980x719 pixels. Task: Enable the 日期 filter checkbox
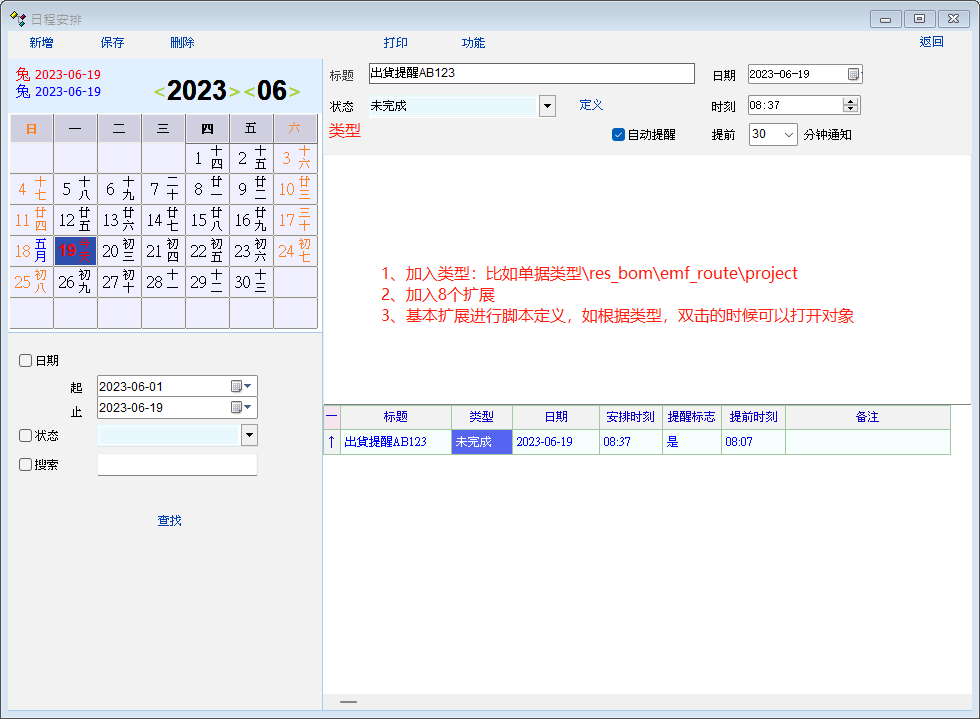[26, 360]
